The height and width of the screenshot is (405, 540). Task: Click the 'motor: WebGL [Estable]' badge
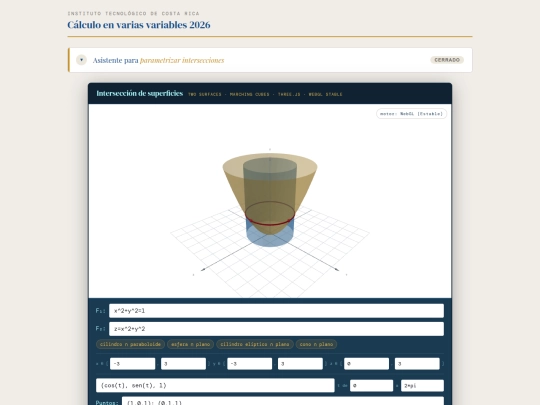[411, 114]
